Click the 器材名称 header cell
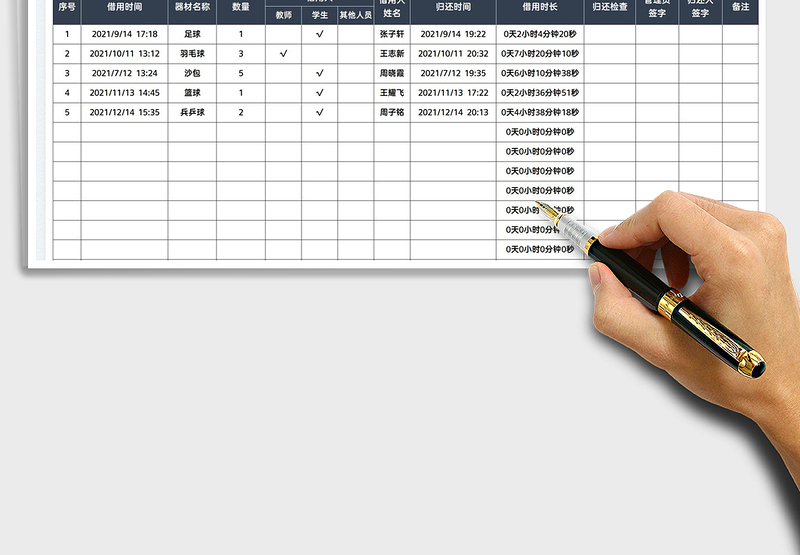800x555 pixels. click(192, 7)
